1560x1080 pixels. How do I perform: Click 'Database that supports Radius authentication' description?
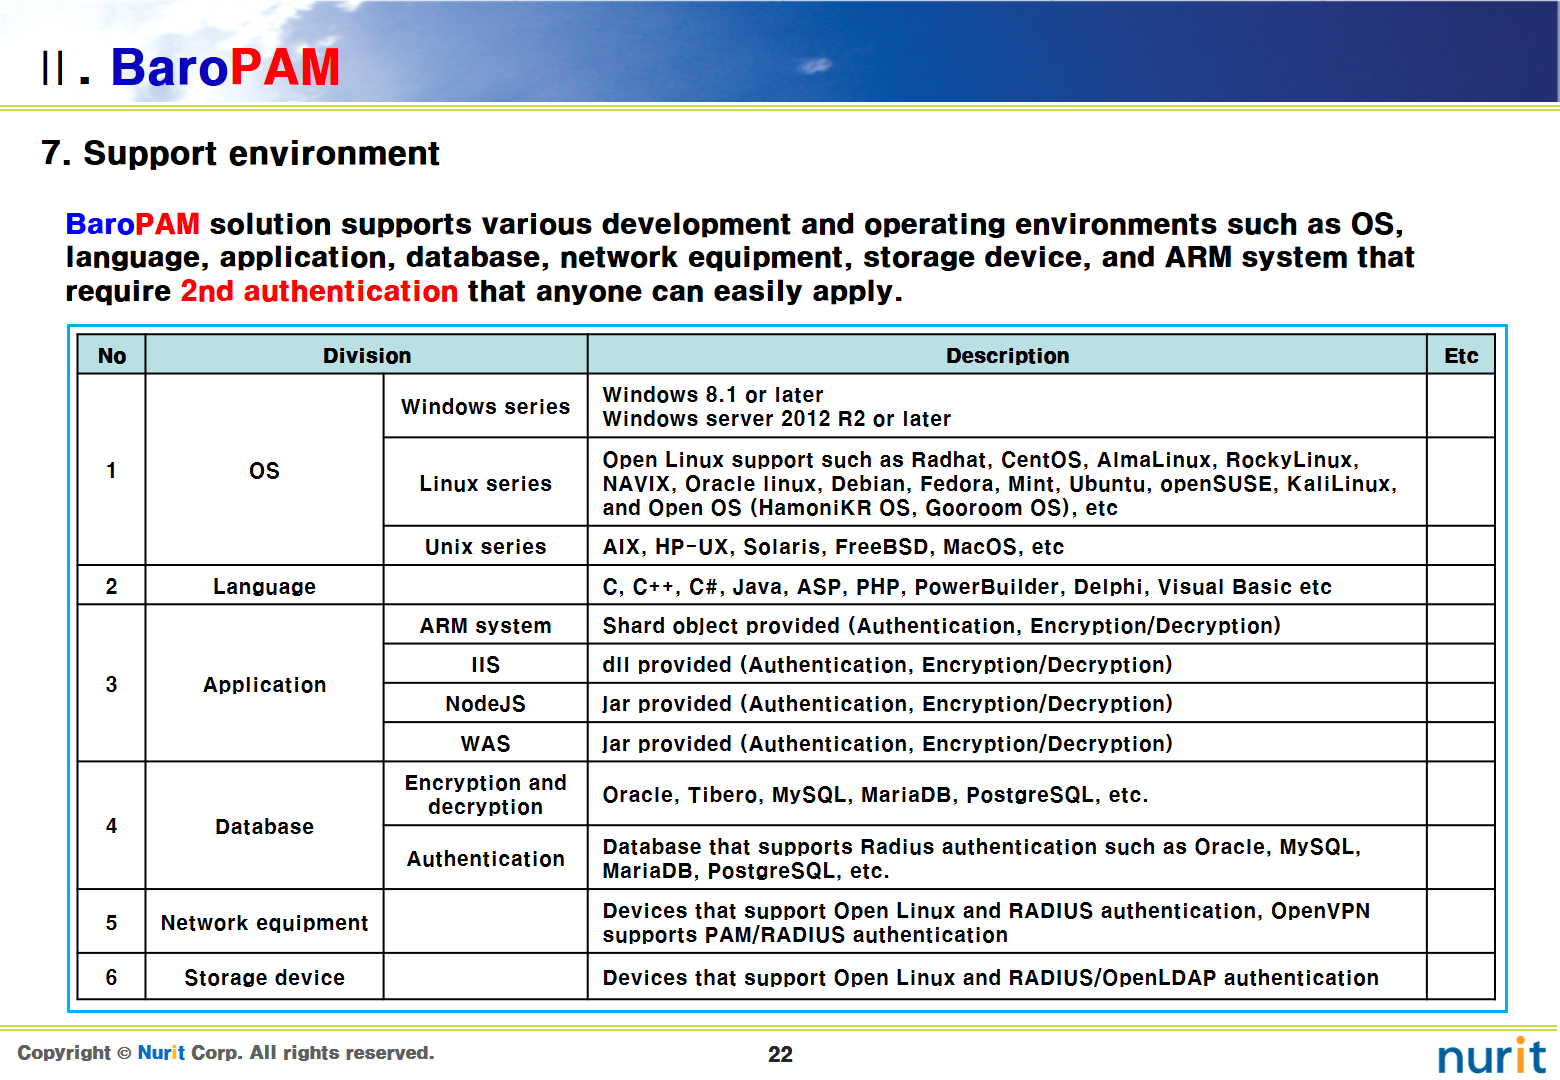1007,858
